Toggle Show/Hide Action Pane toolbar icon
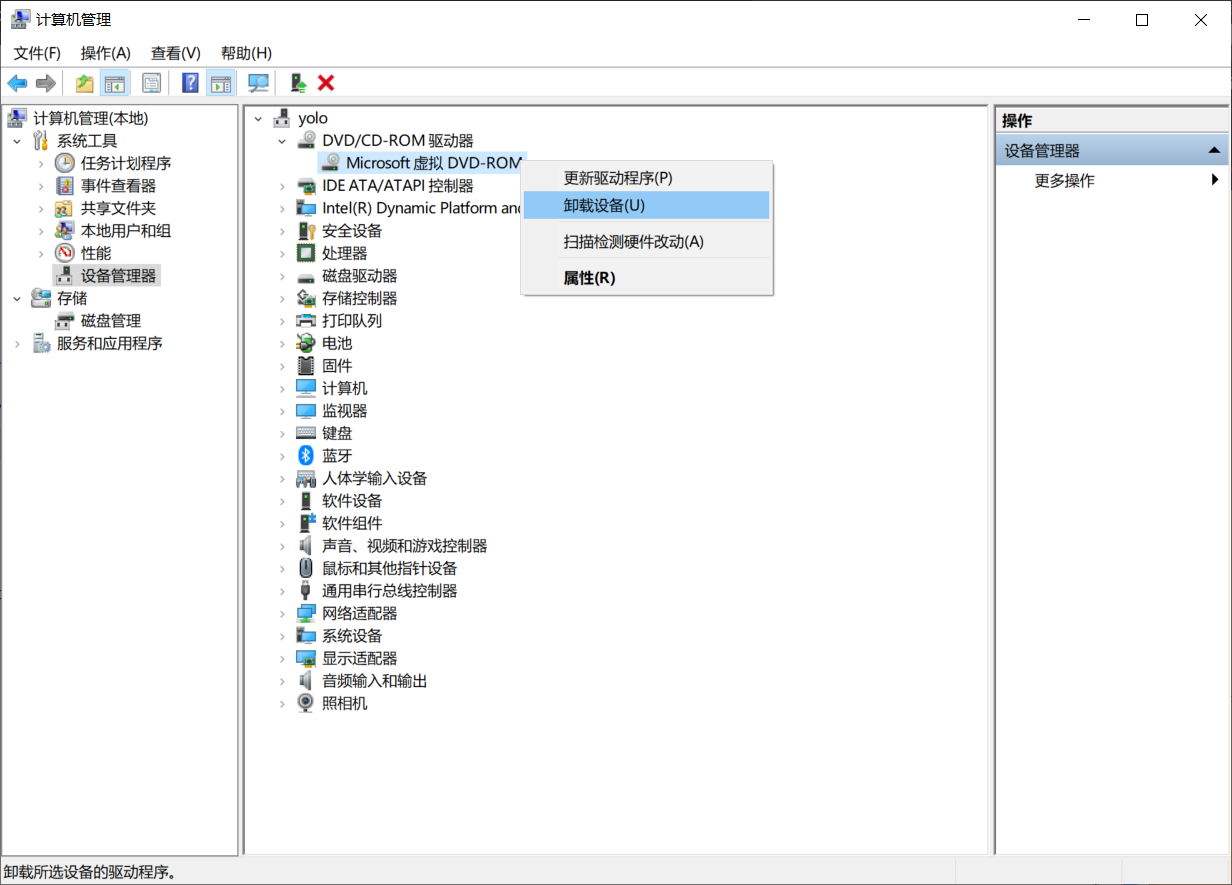Screen dimensions: 1232x885 pyautogui.click(x=220, y=83)
